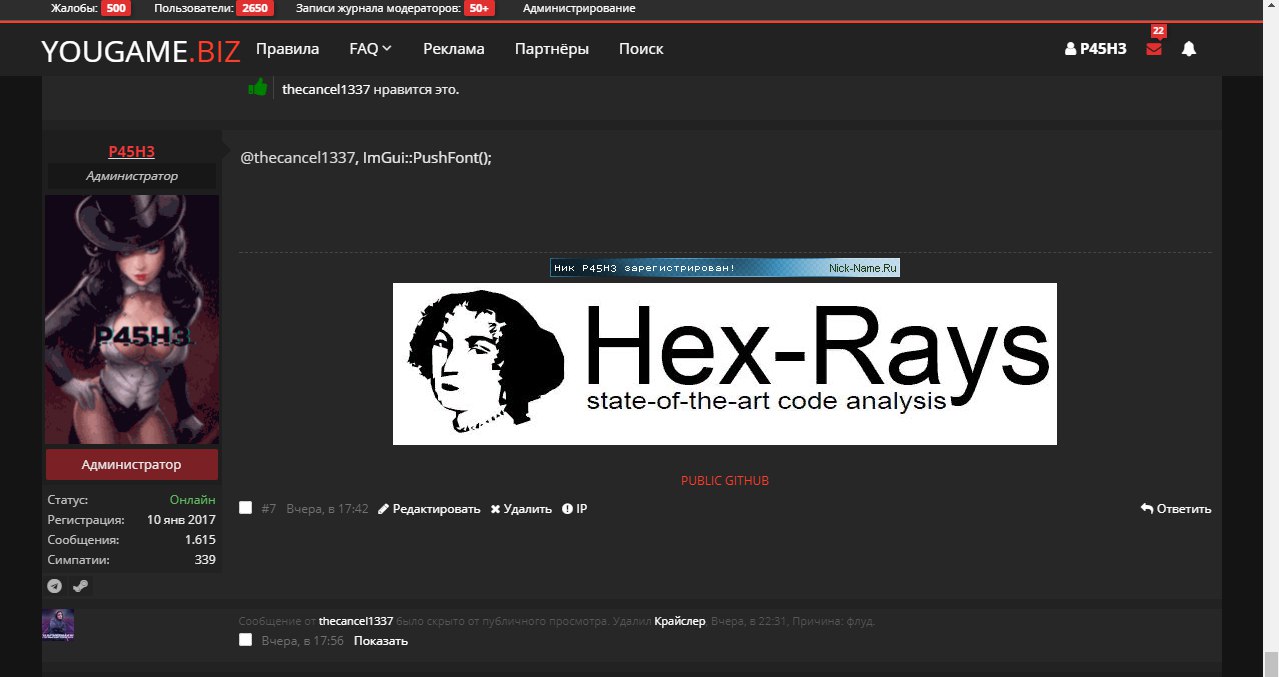Tick the checkbox next to post #7

(246, 508)
